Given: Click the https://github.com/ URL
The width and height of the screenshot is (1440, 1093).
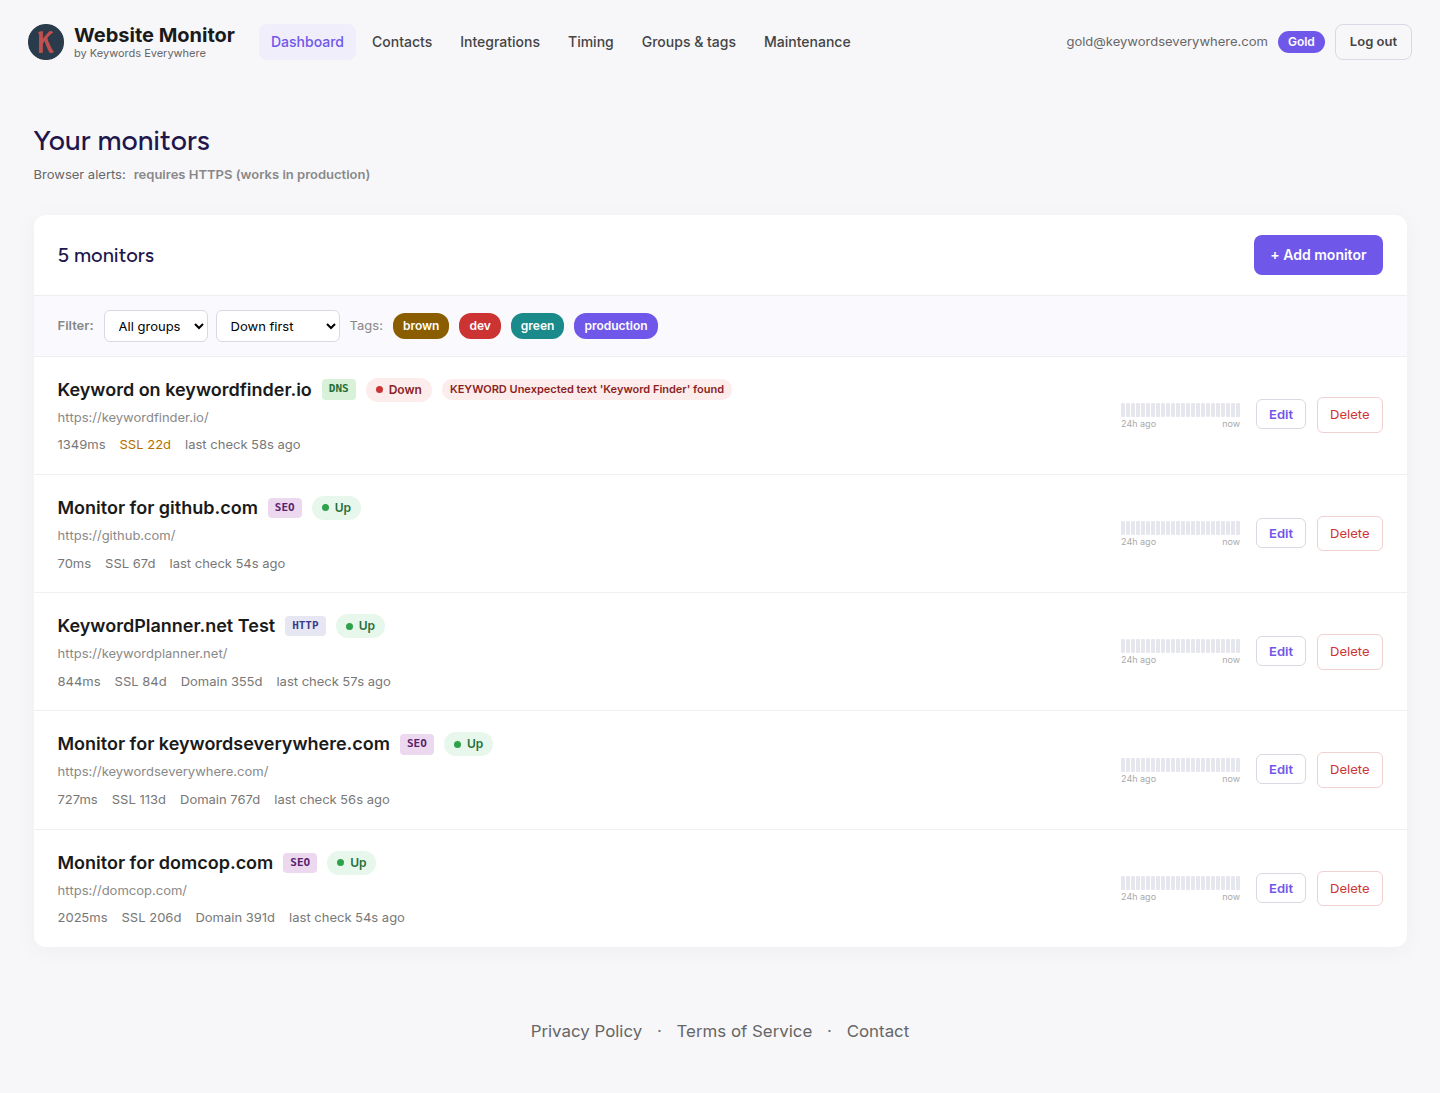Looking at the screenshot, I should [x=116, y=536].
